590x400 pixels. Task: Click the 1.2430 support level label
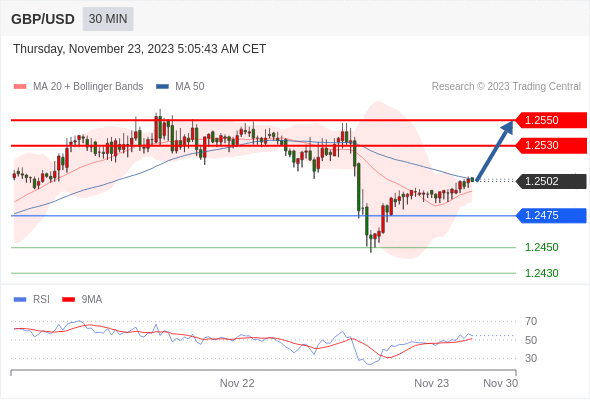pyautogui.click(x=541, y=273)
